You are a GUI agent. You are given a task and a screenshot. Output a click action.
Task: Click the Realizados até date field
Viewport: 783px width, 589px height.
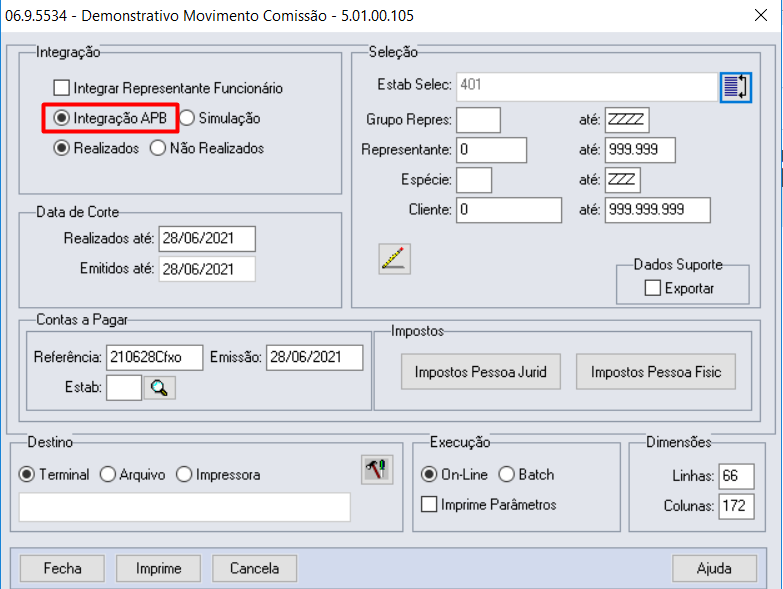207,239
